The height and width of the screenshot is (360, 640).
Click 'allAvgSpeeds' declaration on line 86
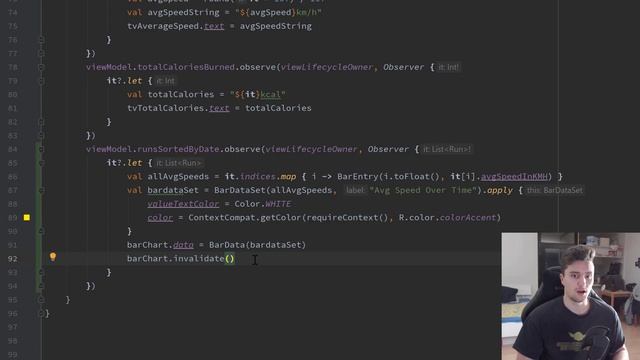(178, 176)
